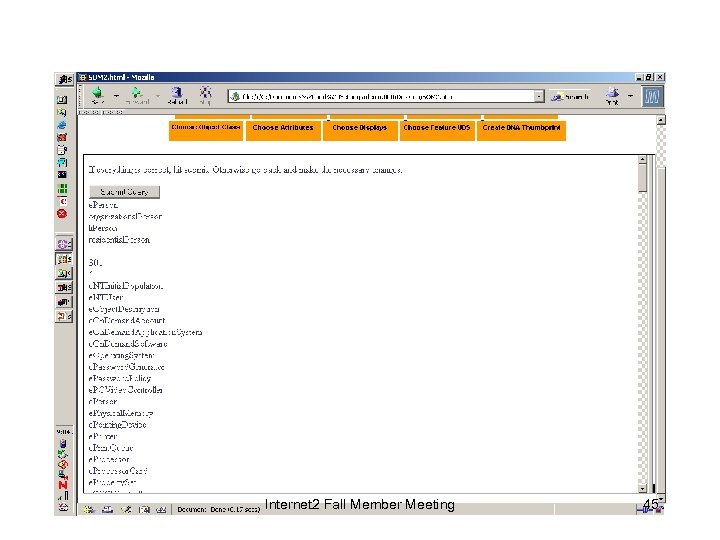Click the green grid quick launch icon

pos(62,188)
